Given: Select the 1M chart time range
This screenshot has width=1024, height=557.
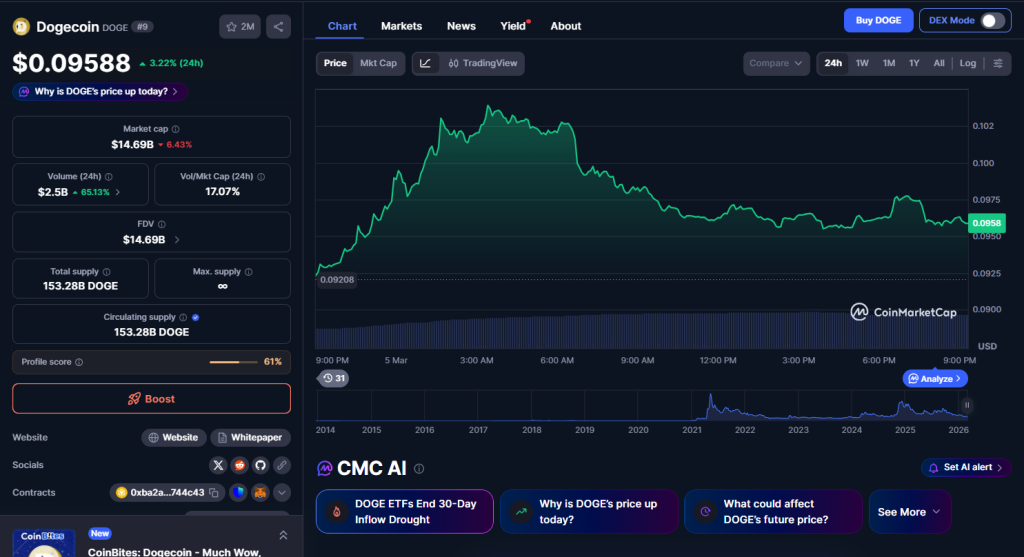Looking at the screenshot, I should [x=888, y=63].
